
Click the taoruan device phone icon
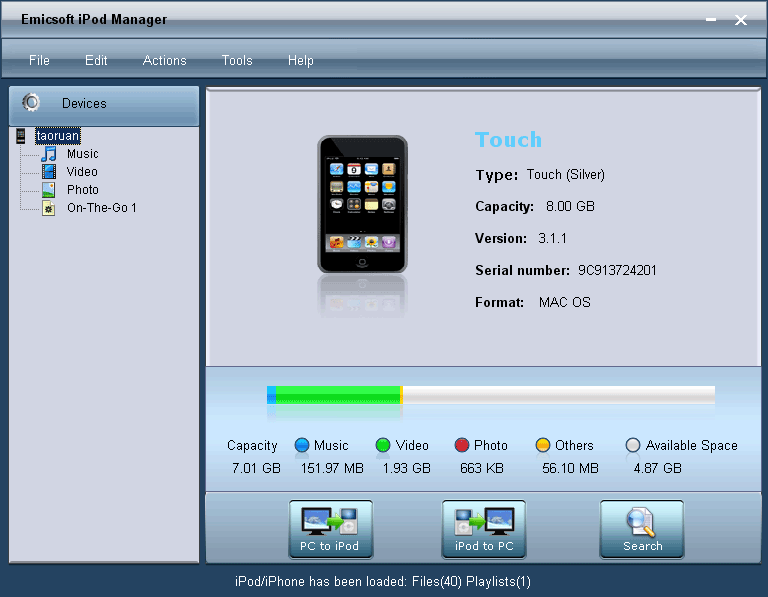coord(21,136)
